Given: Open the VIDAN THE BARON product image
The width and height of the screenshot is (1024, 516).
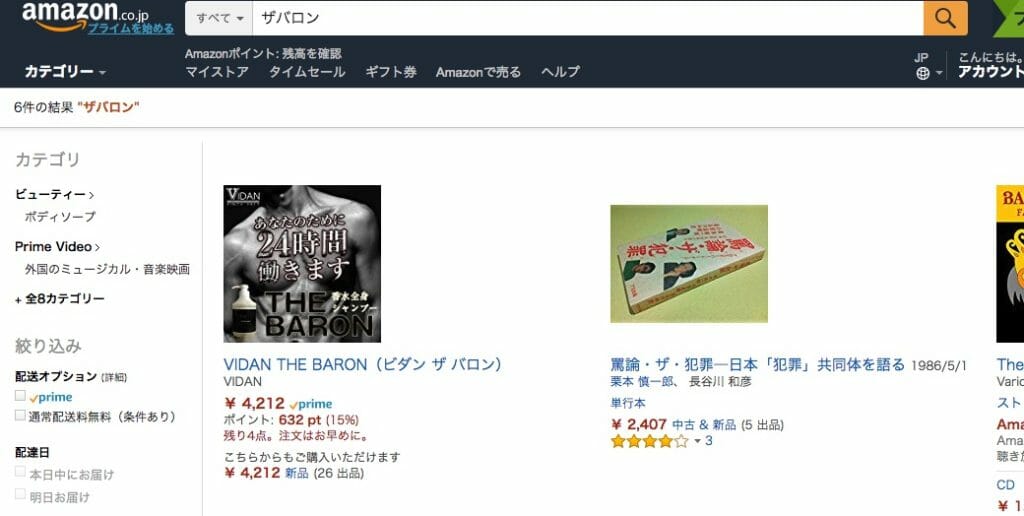Looking at the screenshot, I should [x=302, y=264].
